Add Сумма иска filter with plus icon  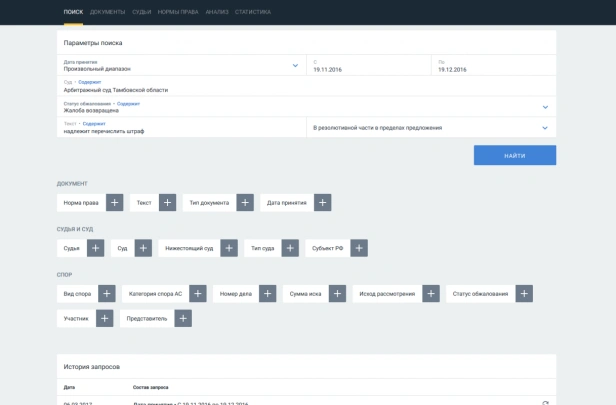point(337,294)
